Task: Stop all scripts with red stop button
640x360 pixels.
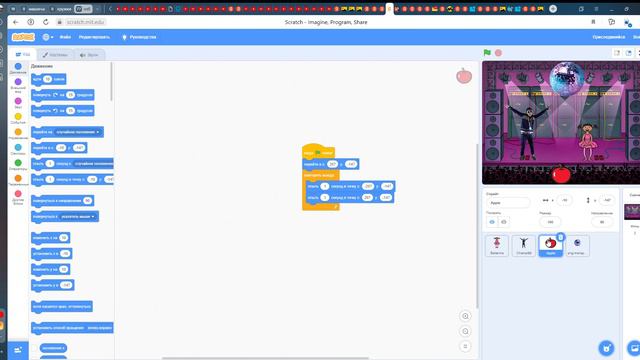Action: (x=498, y=53)
